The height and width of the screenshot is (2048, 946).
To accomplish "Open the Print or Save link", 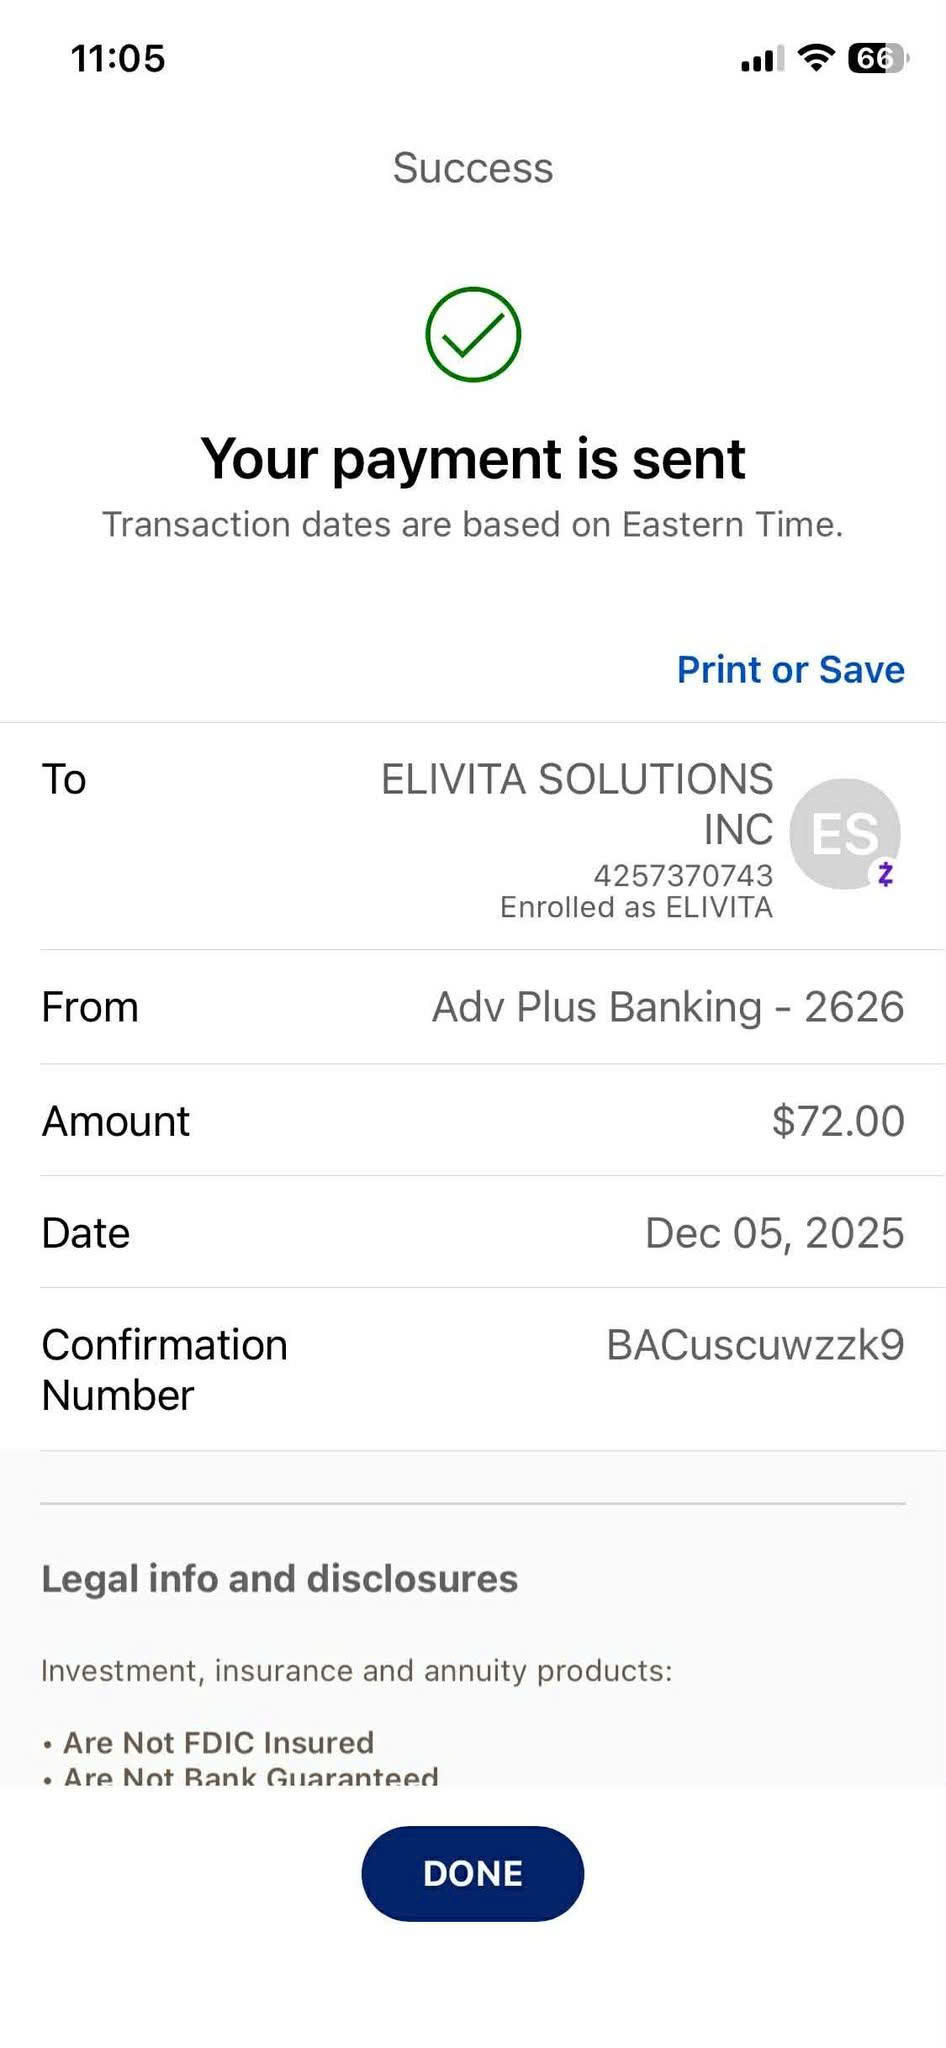I will click(x=790, y=669).
